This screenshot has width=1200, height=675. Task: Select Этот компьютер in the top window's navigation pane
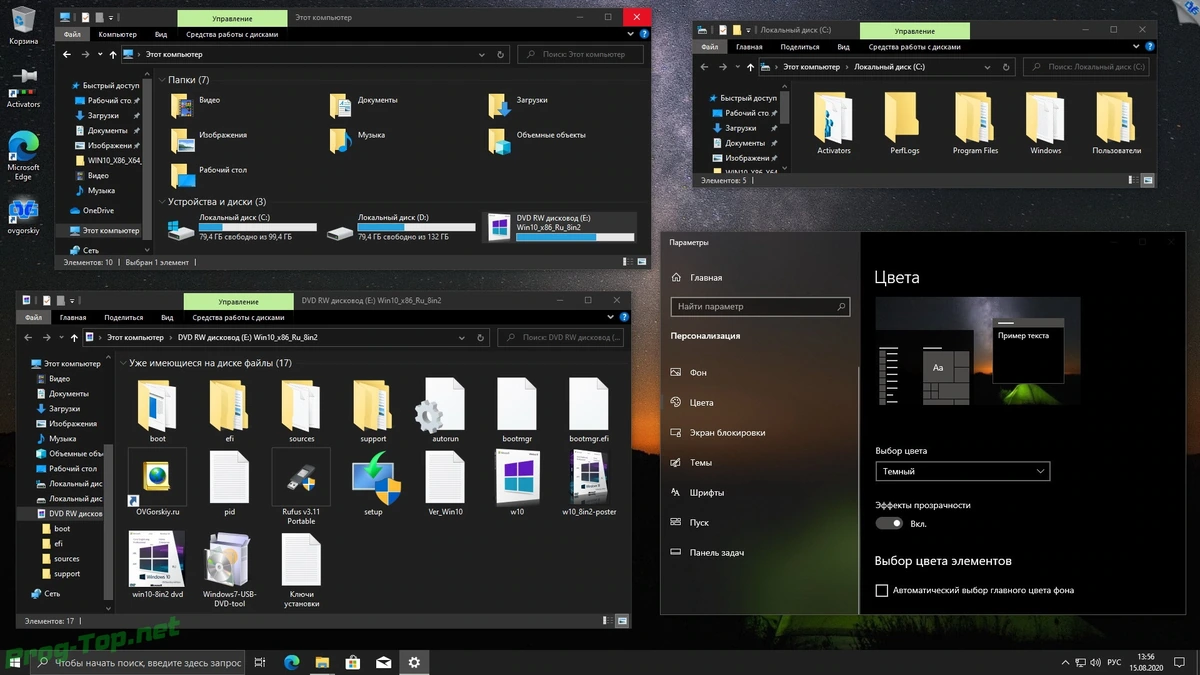point(103,230)
